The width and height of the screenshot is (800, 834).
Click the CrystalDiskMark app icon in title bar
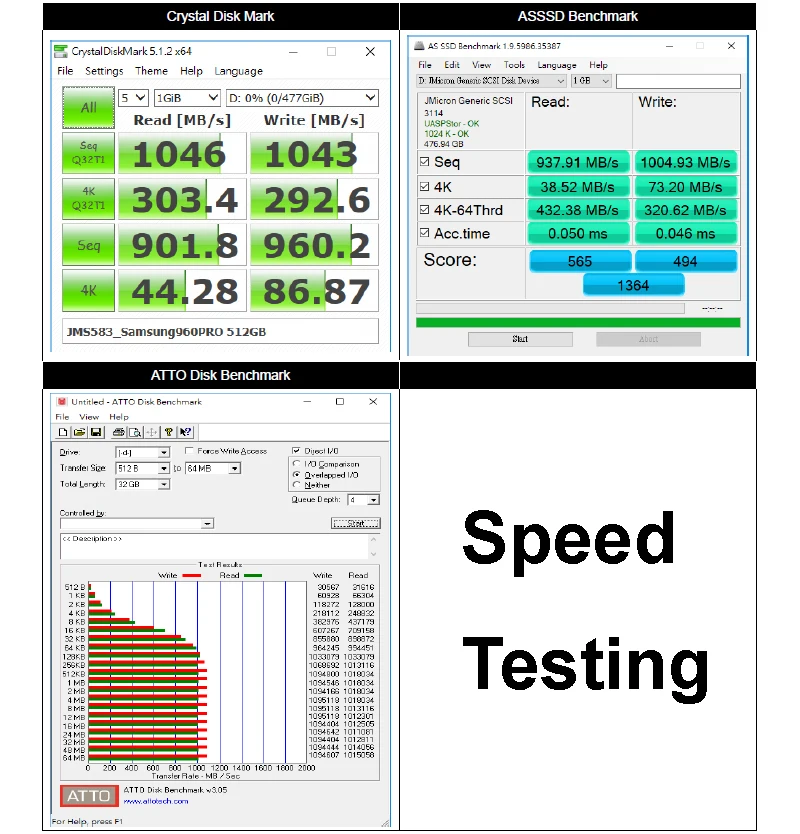click(x=61, y=51)
